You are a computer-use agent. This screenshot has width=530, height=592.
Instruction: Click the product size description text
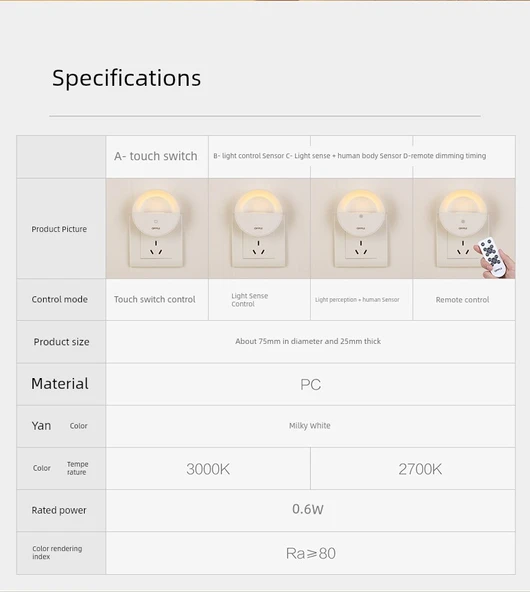(x=308, y=341)
